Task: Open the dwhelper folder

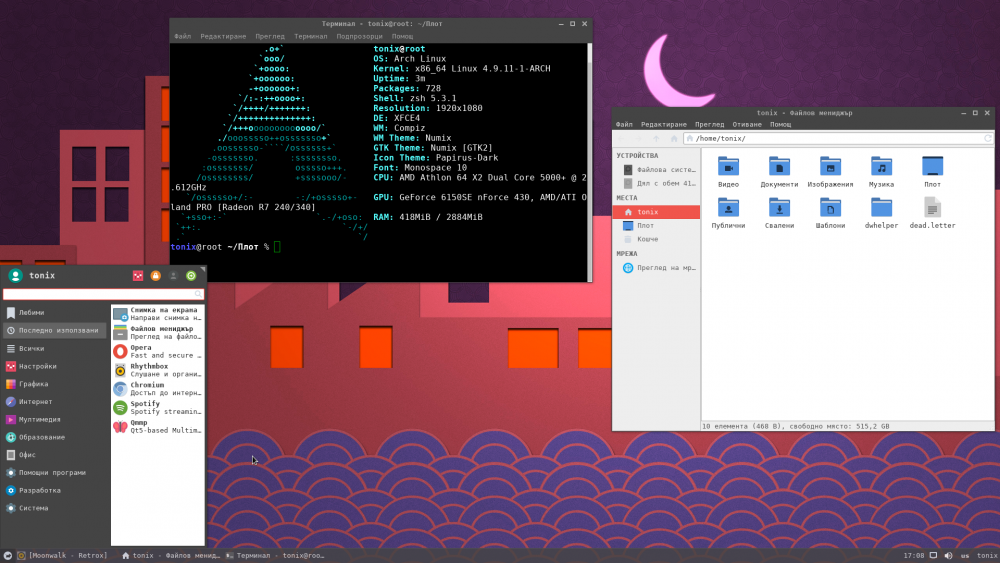Action: pyautogui.click(x=881, y=212)
